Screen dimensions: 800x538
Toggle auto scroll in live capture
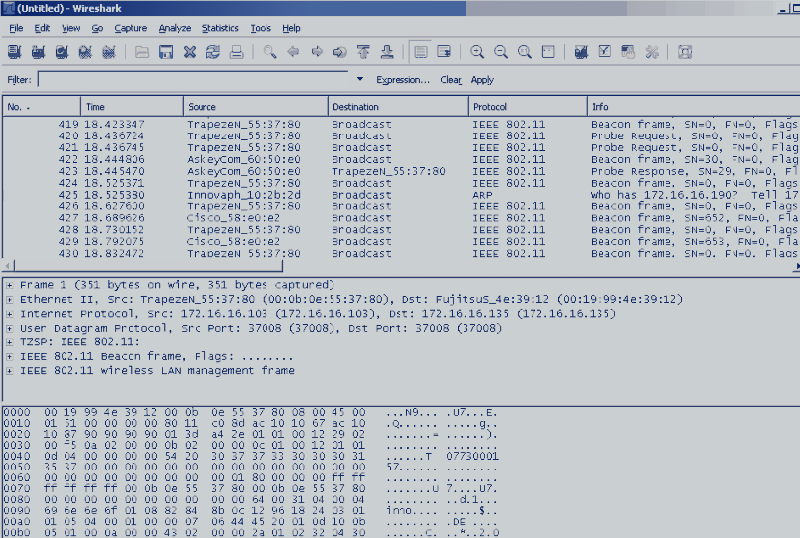point(444,52)
